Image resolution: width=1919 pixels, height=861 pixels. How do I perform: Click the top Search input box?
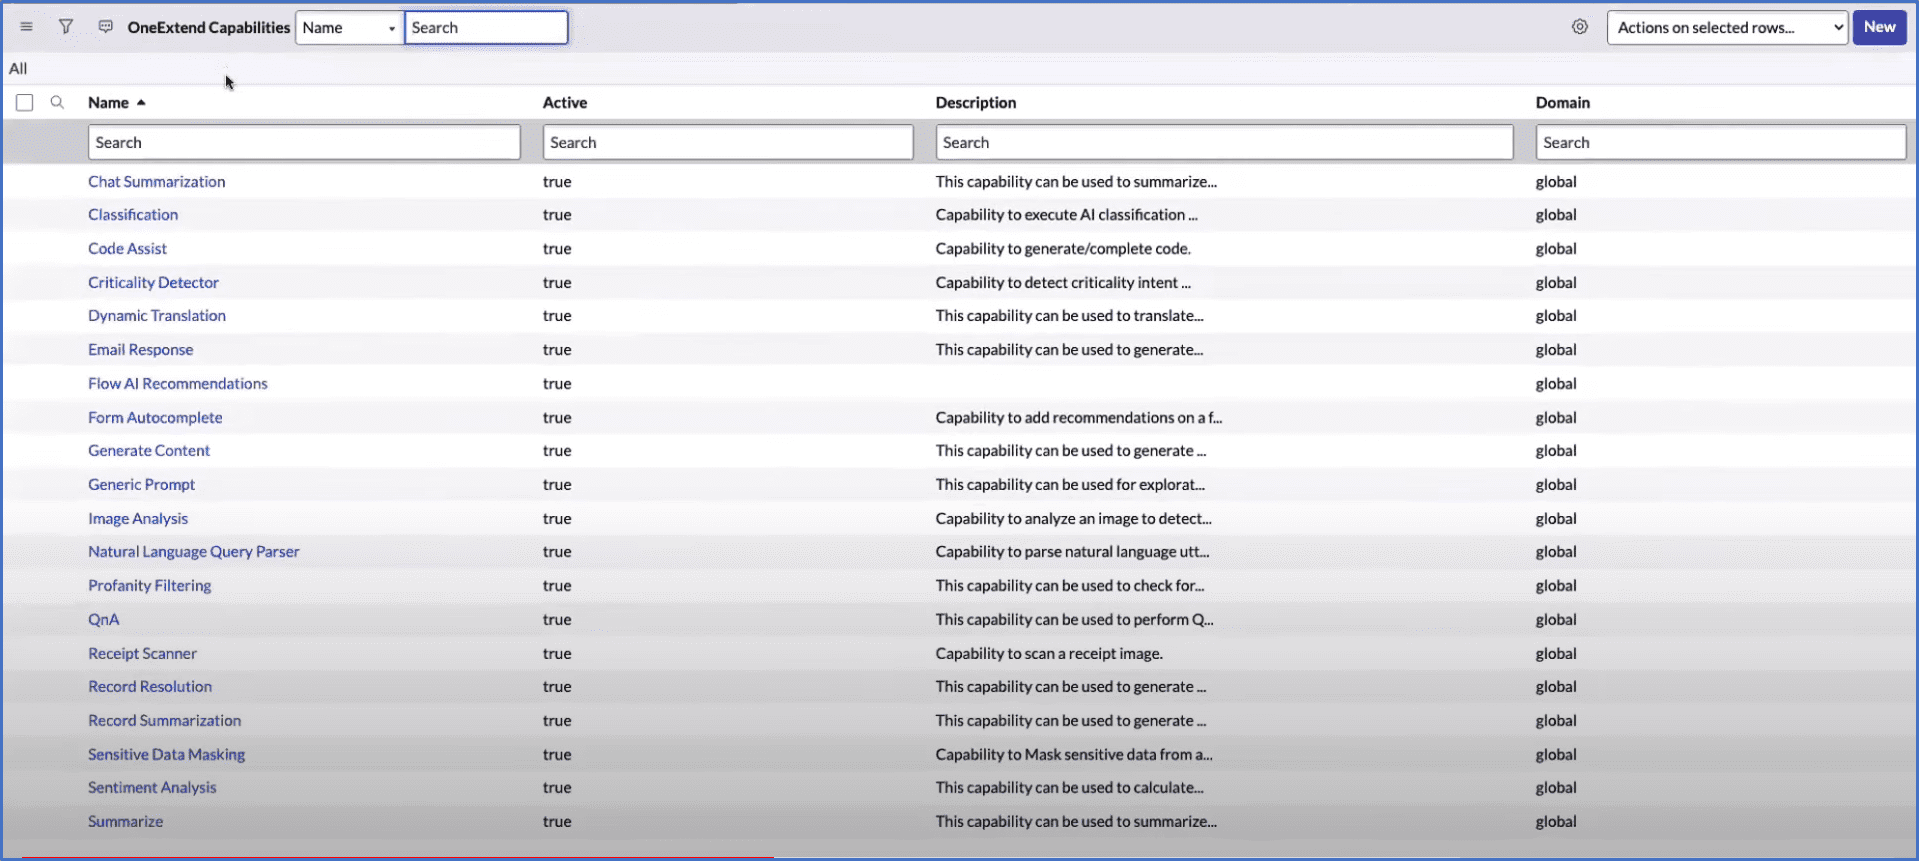point(486,28)
